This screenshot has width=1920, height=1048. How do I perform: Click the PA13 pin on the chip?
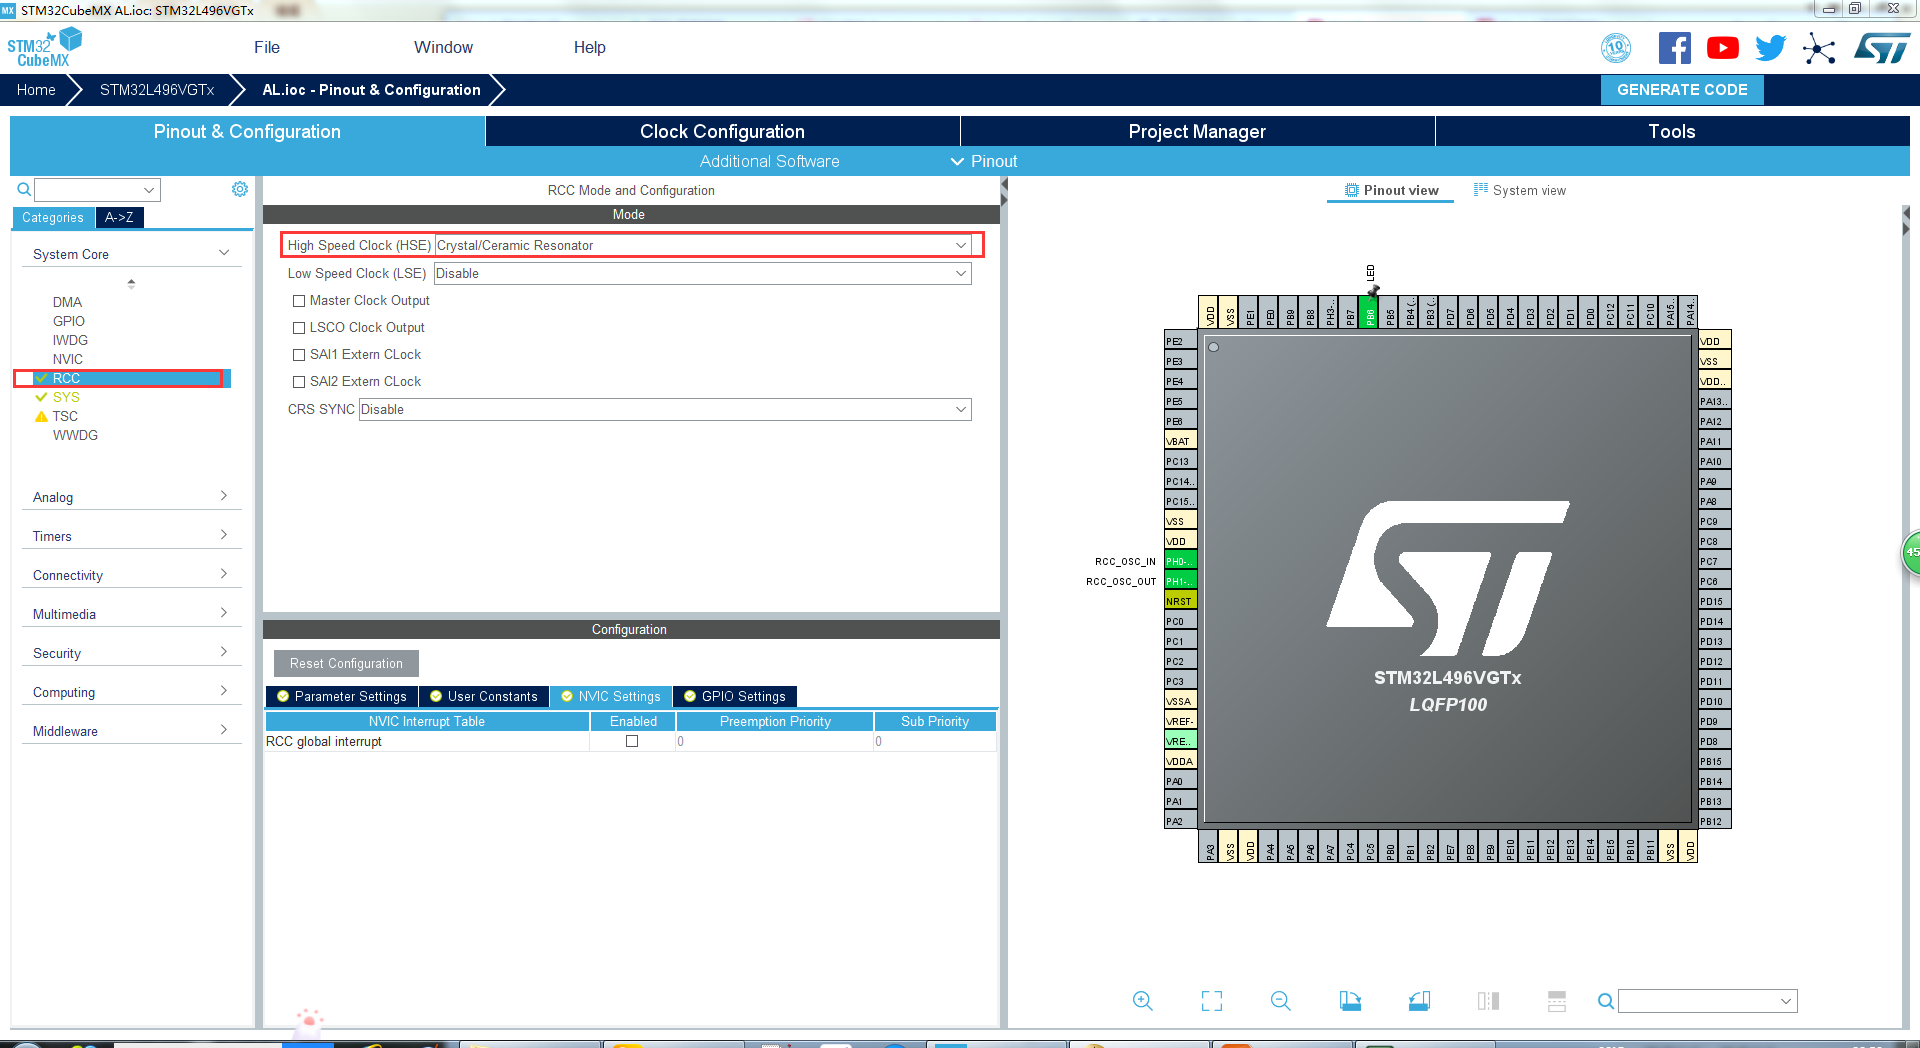pos(1714,401)
